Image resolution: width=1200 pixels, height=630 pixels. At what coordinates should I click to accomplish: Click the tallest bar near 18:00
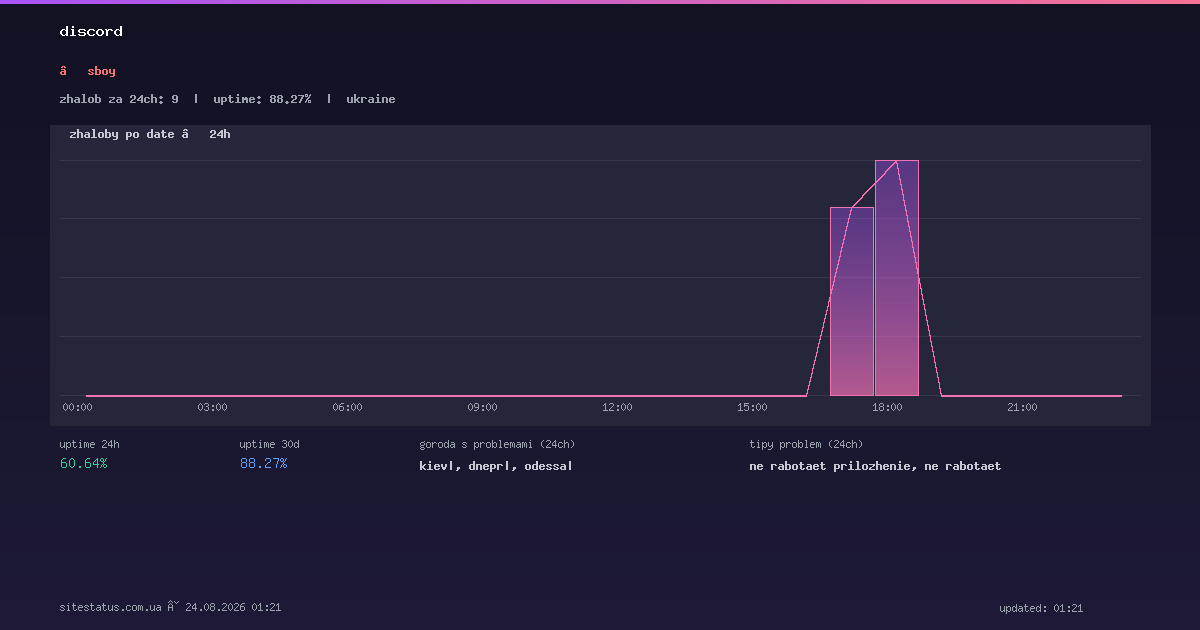pos(897,278)
